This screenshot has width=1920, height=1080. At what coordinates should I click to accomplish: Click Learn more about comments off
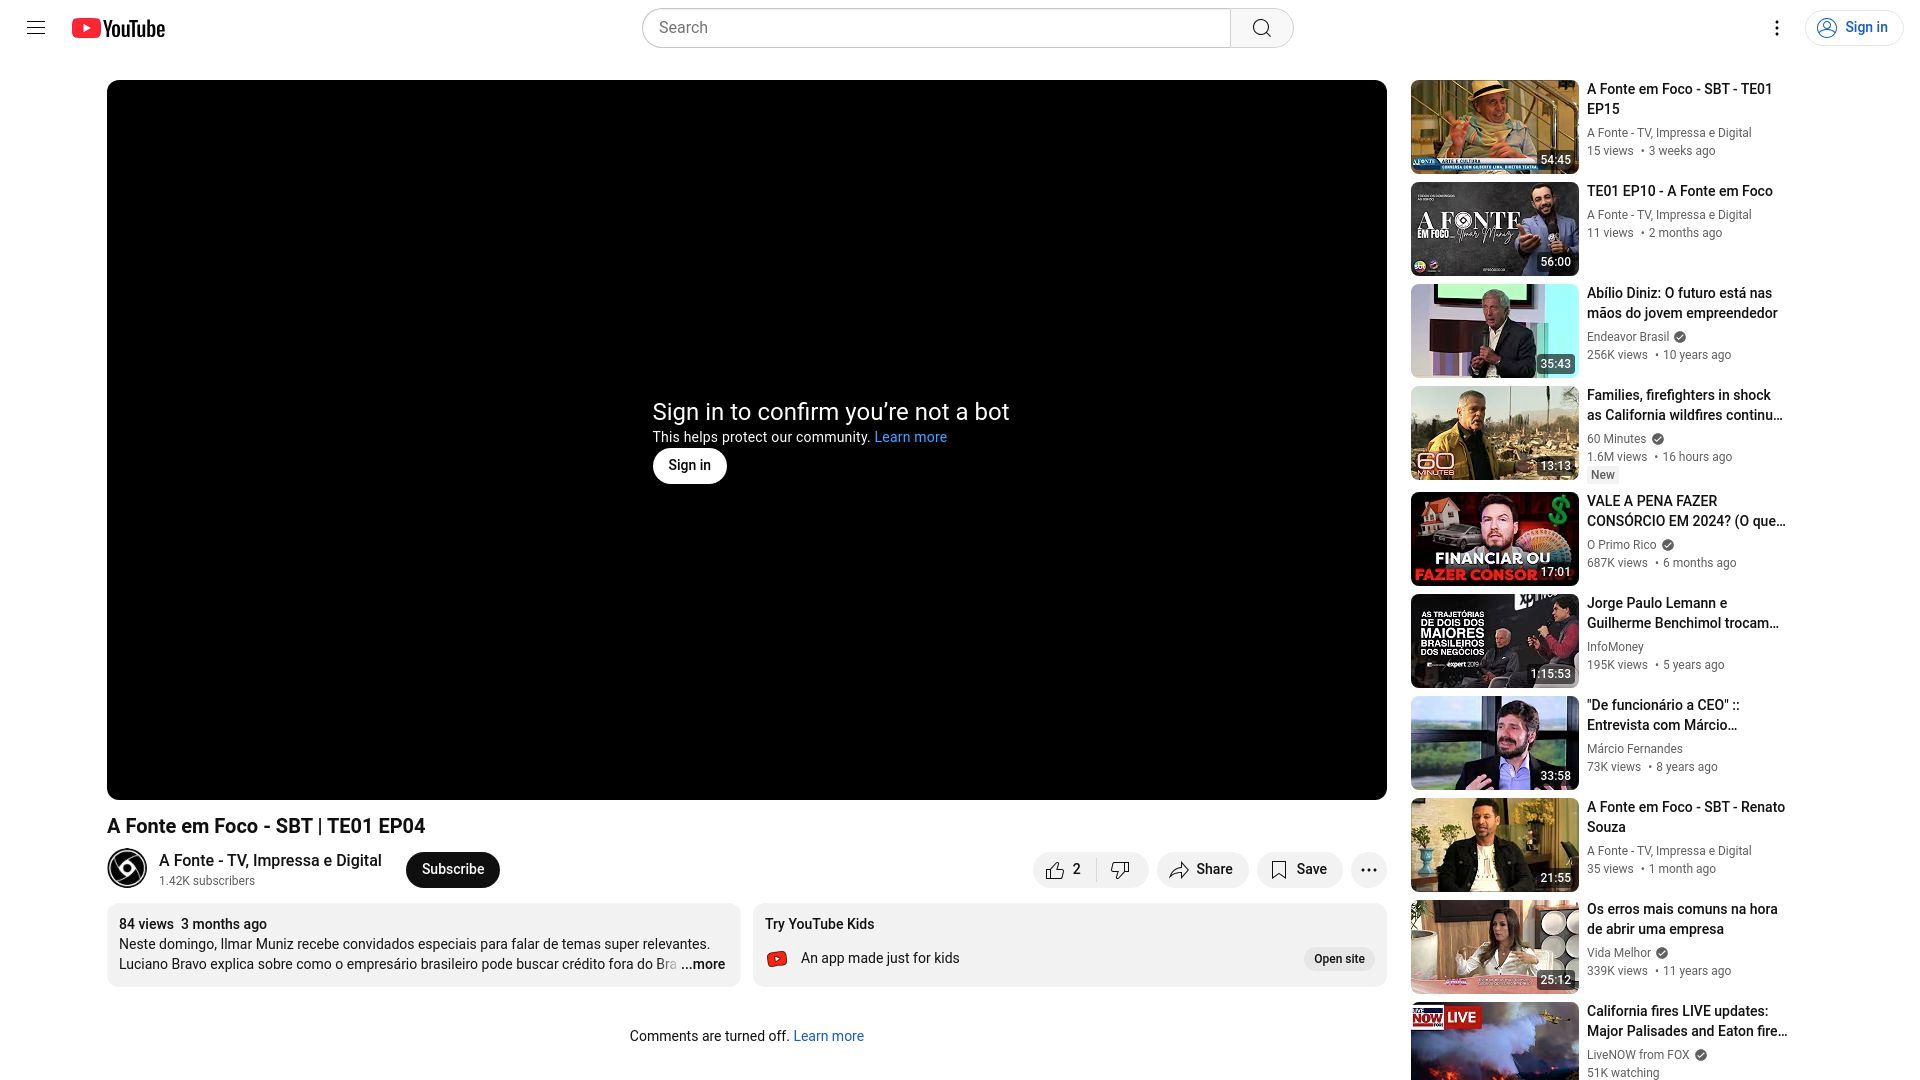point(828,1036)
